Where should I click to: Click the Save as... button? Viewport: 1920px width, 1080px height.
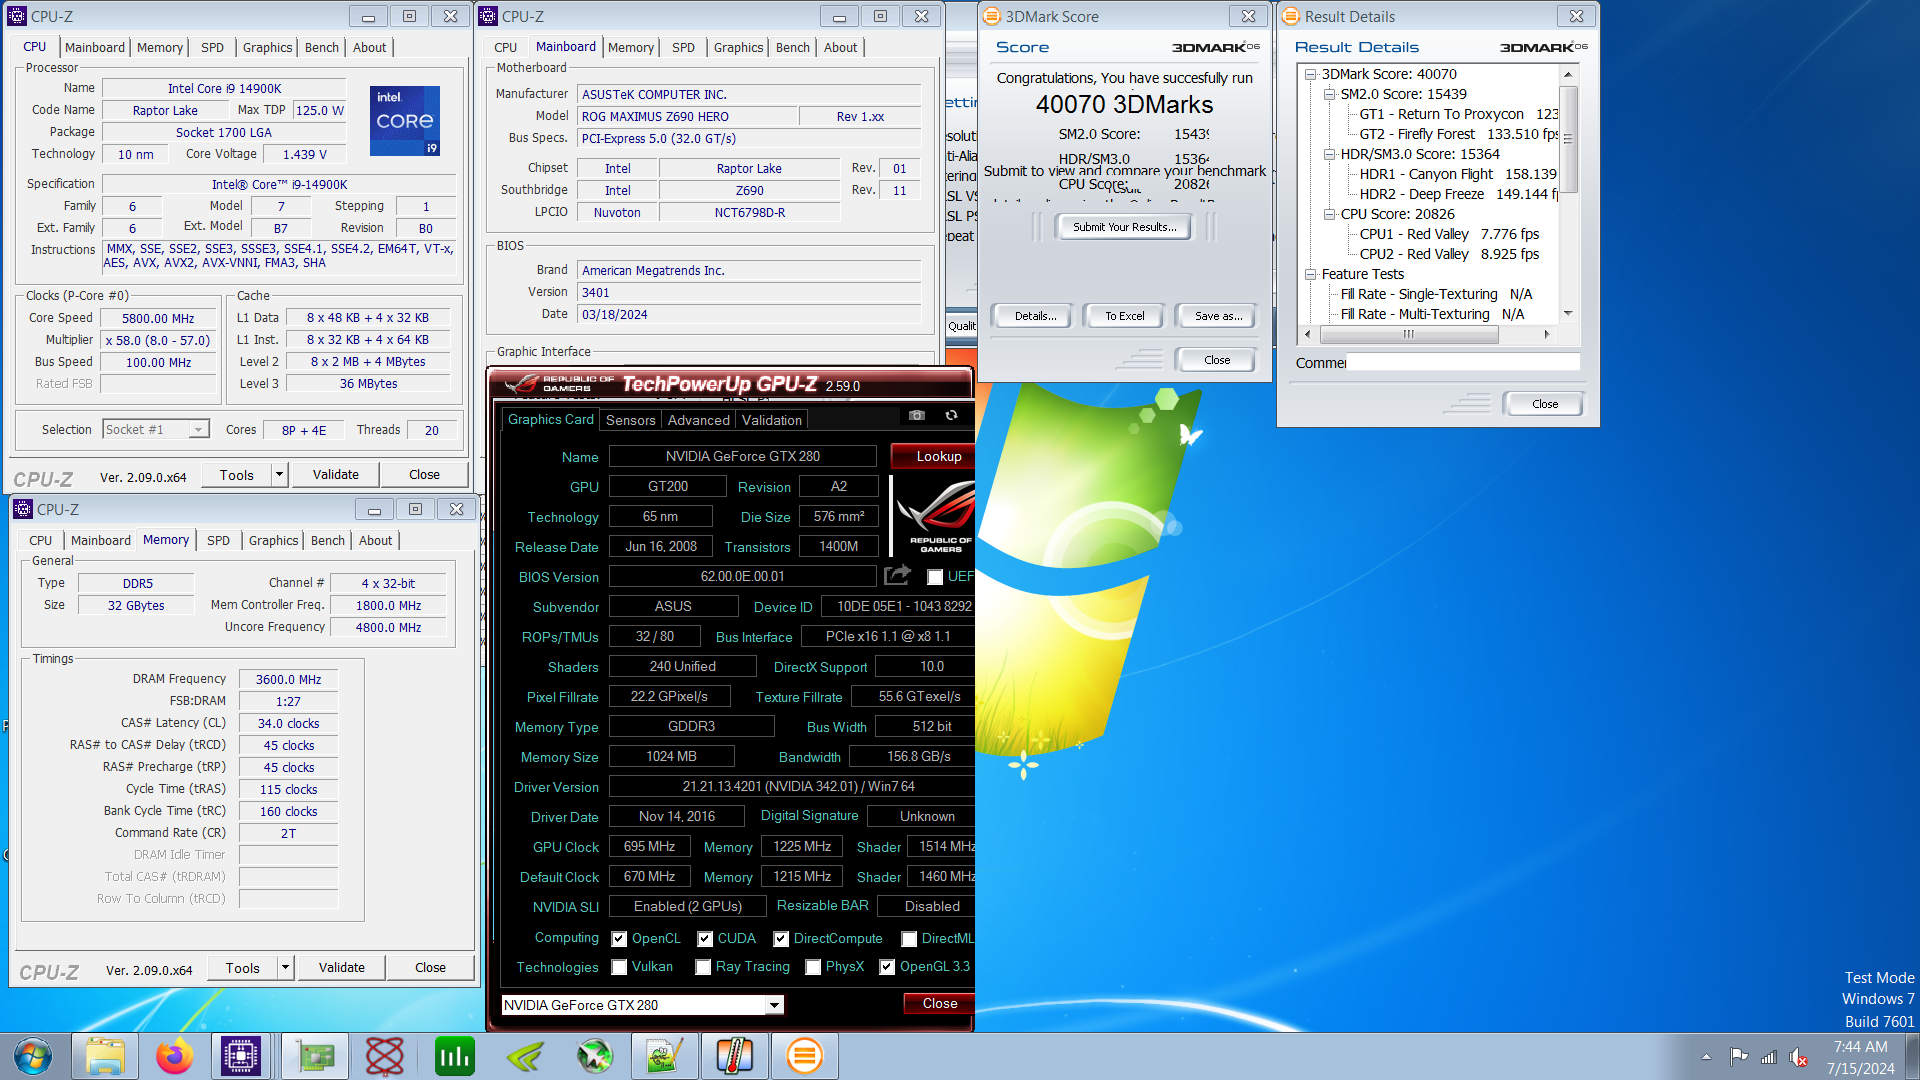point(1218,316)
